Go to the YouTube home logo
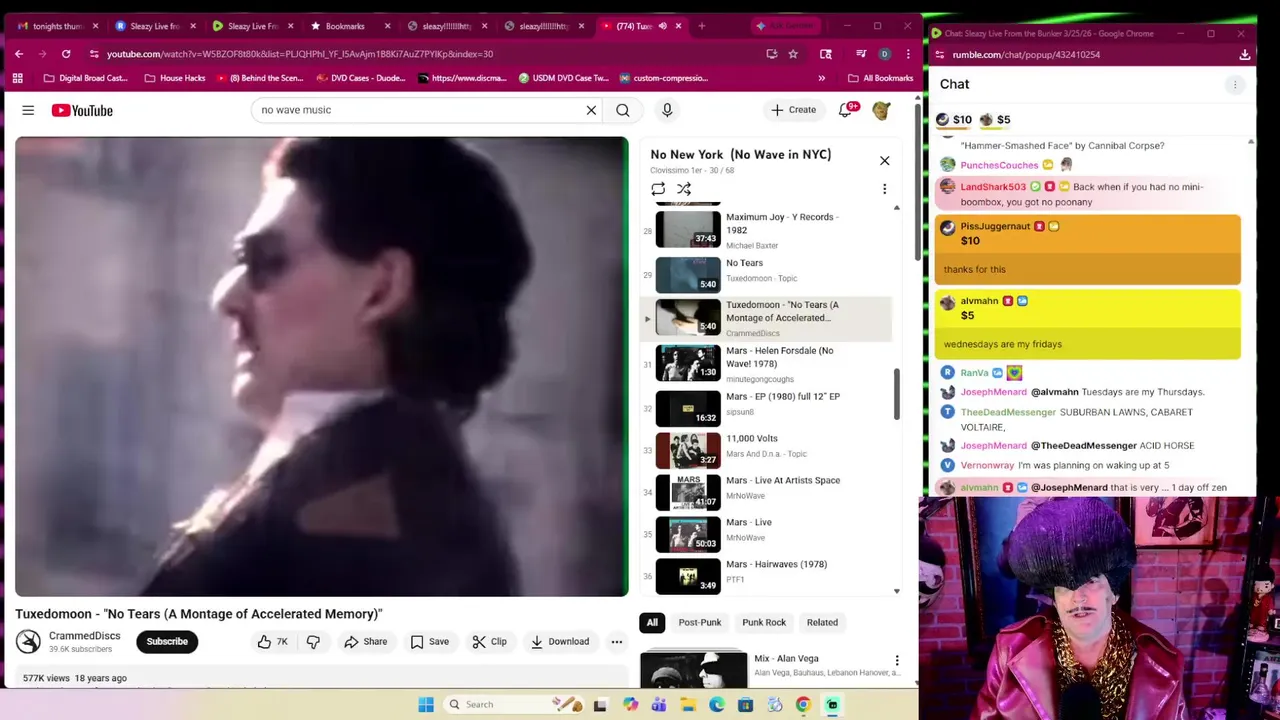Image resolution: width=1280 pixels, height=720 pixels. (82, 110)
